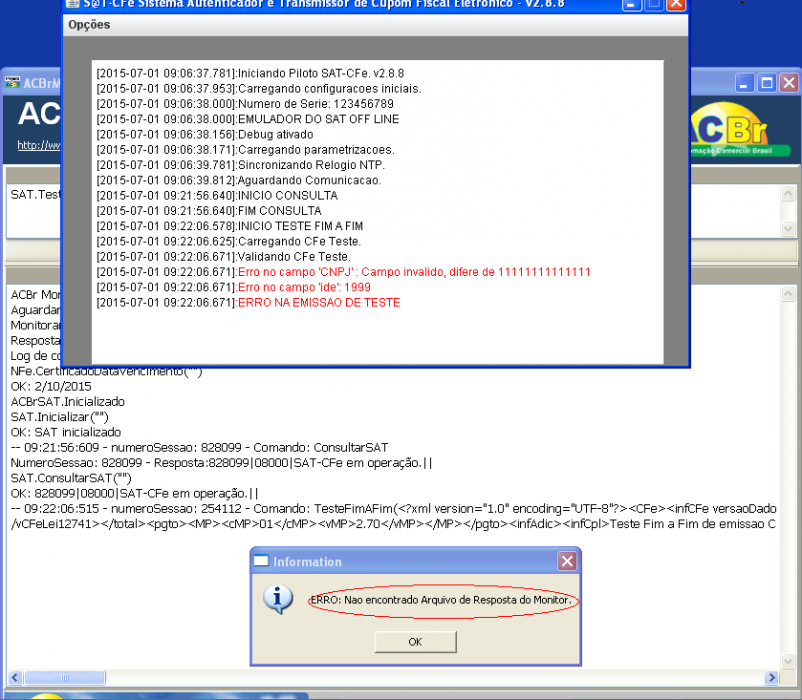Viewport: 802px width, 700px height.
Task: Select the CNPJ campo invalido error line
Action: pos(343,272)
